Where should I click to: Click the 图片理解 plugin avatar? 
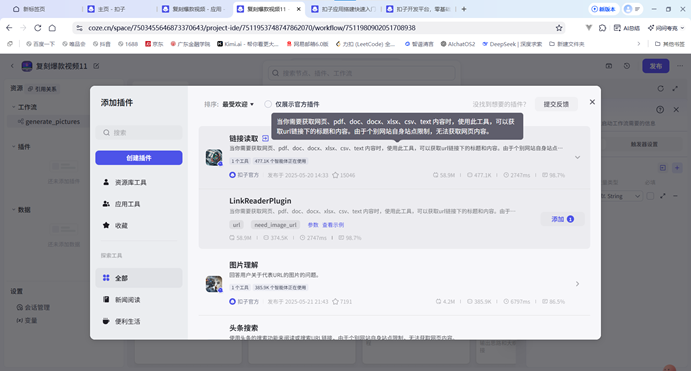pos(214,284)
